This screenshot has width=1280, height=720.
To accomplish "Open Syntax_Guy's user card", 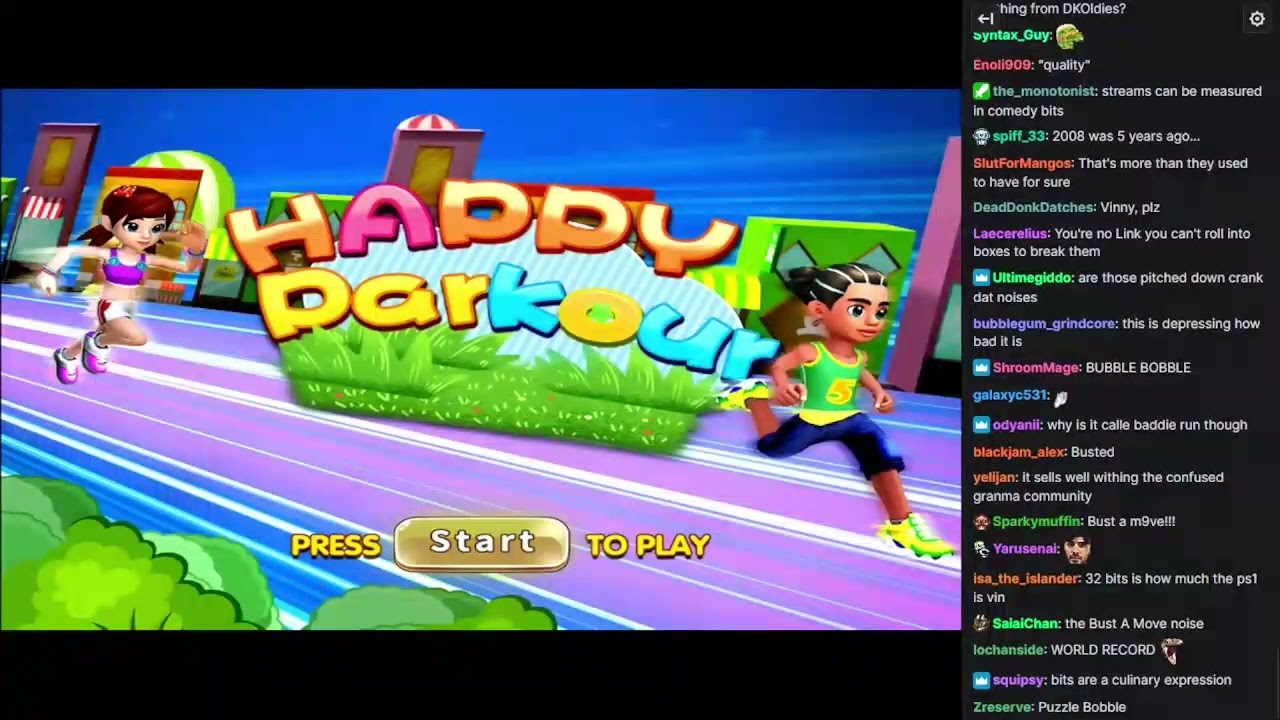I will (1012, 35).
